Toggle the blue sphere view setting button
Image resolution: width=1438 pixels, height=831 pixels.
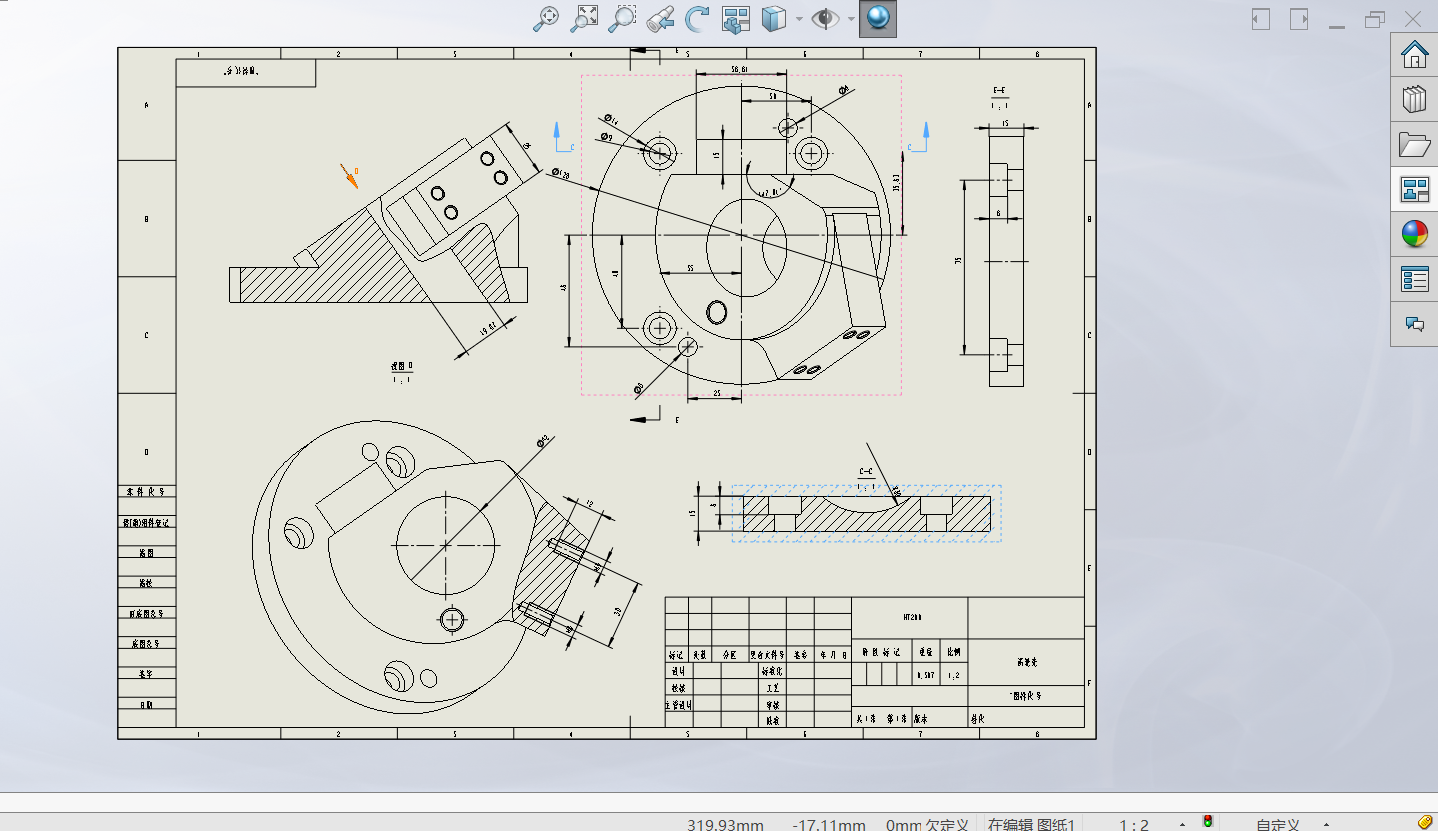(878, 18)
